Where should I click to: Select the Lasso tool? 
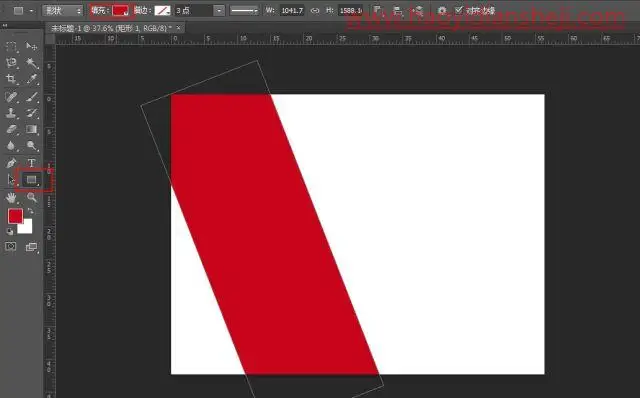(11, 62)
